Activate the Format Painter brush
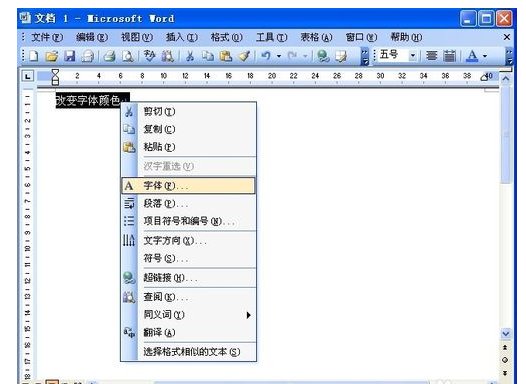 (x=244, y=56)
